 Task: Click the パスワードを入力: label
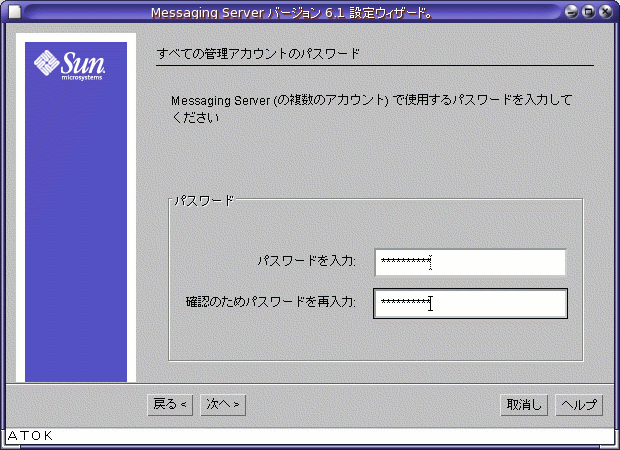point(306,261)
